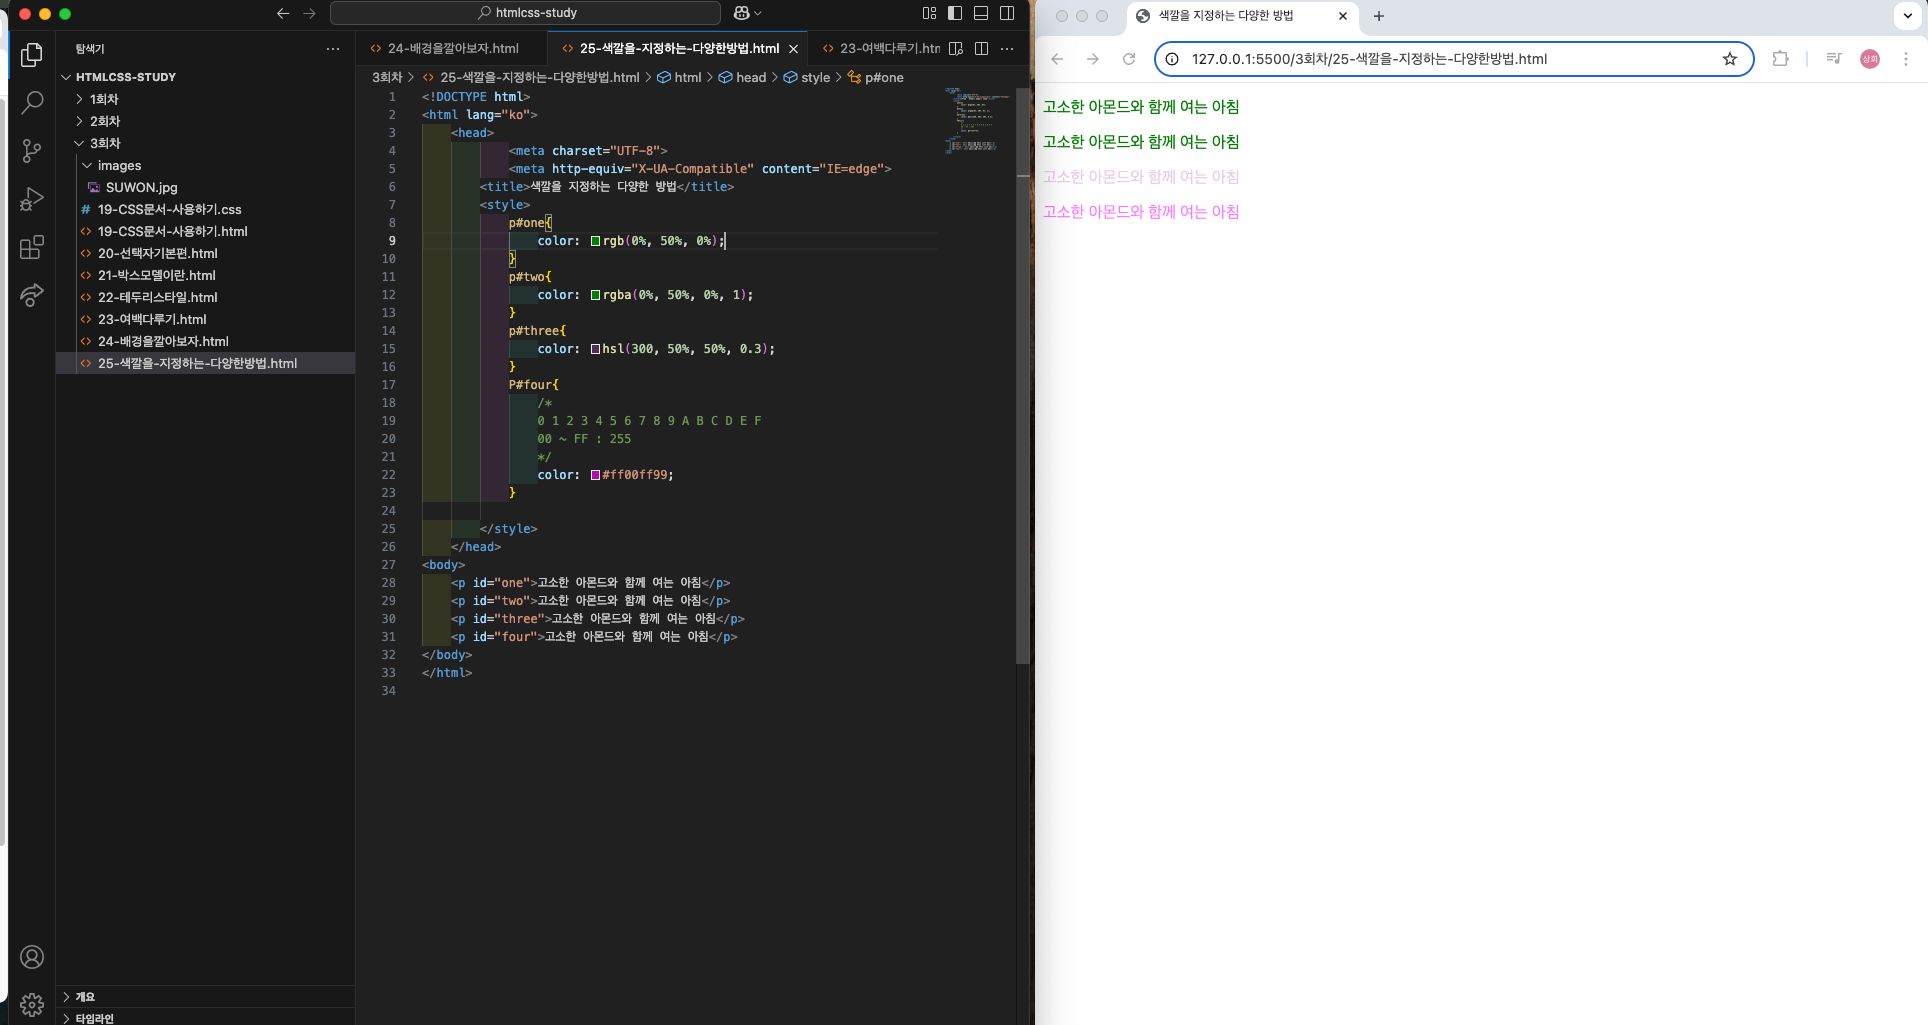
Task: Open the Search view in activity bar
Action: (x=32, y=103)
